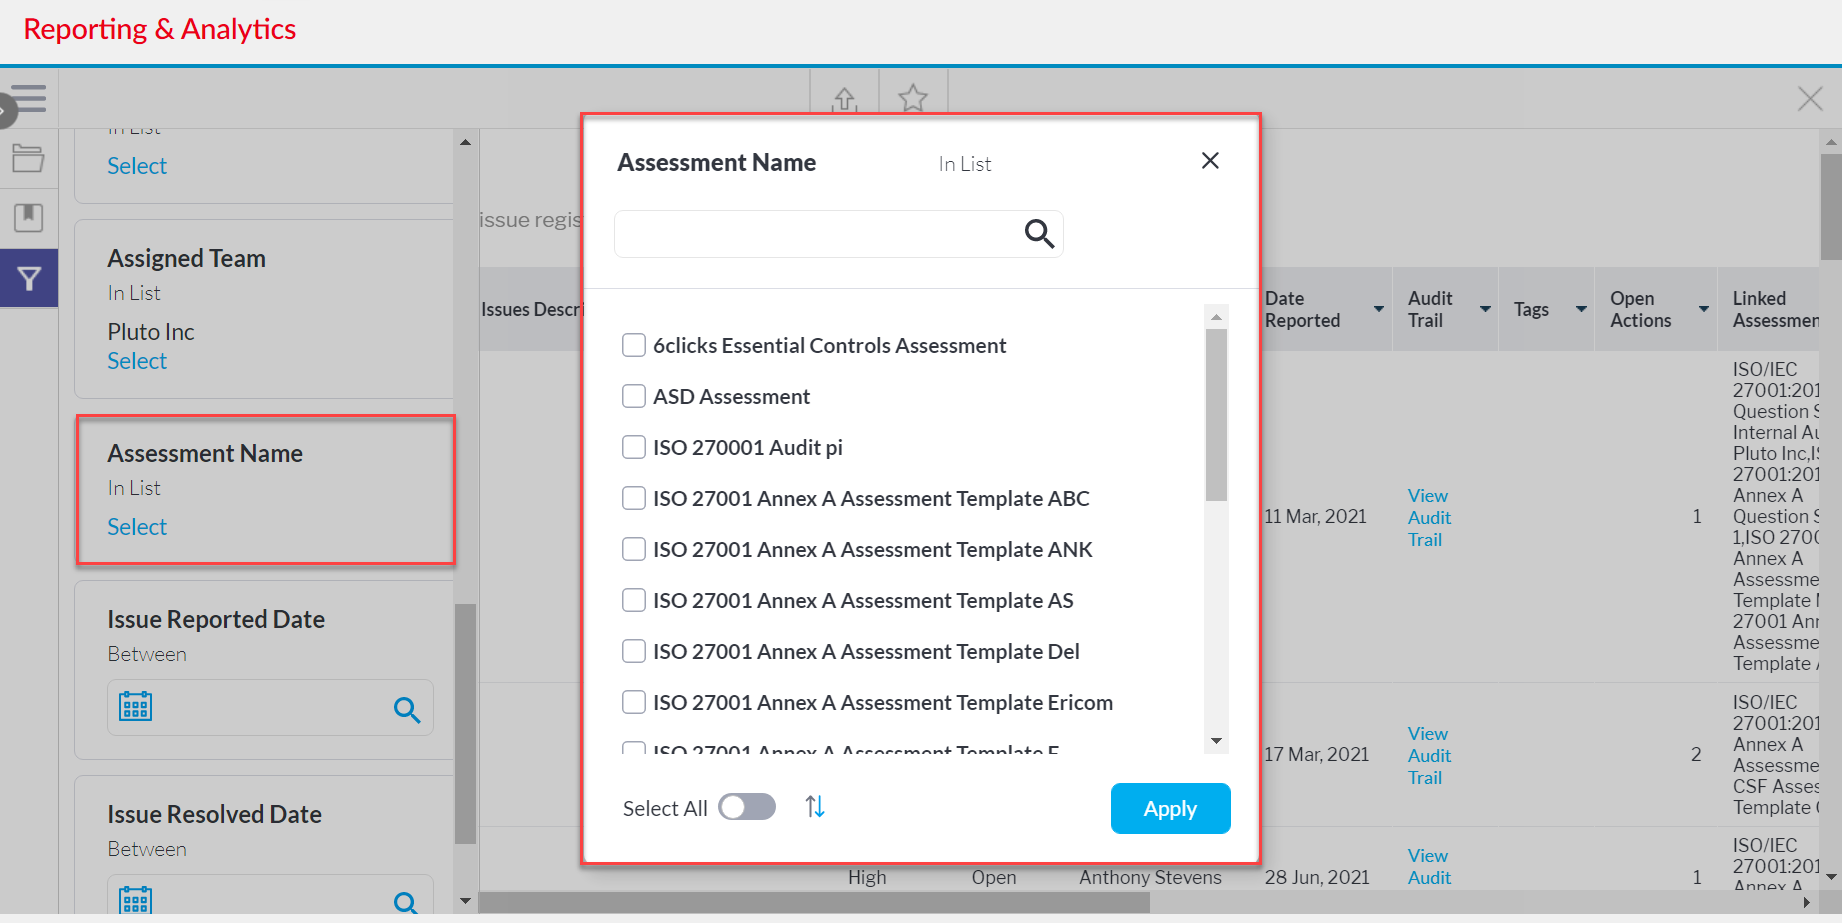1842x923 pixels.
Task: Check 6clicks Essential Controls Assessment
Action: [634, 345]
